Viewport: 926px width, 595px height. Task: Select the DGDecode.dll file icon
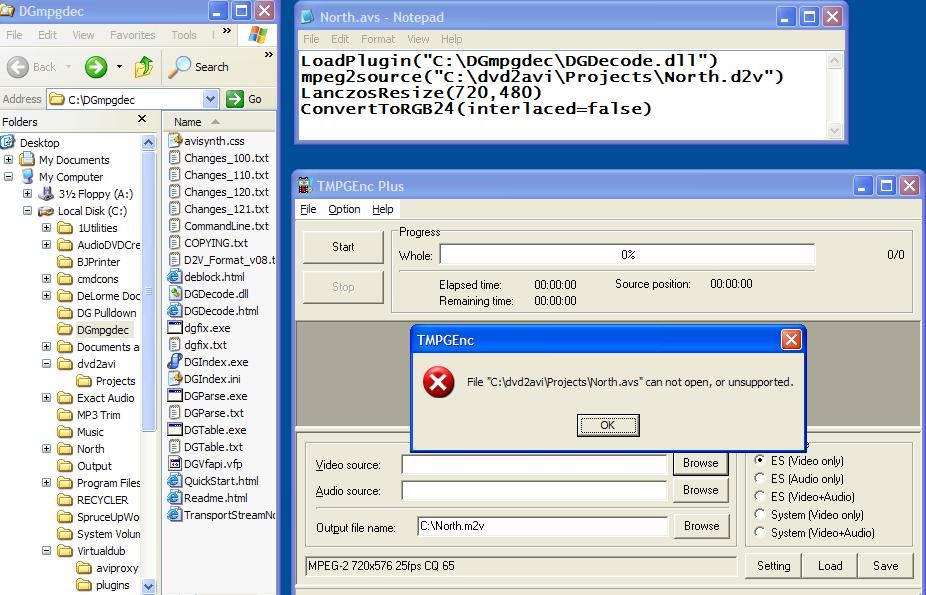pos(175,293)
